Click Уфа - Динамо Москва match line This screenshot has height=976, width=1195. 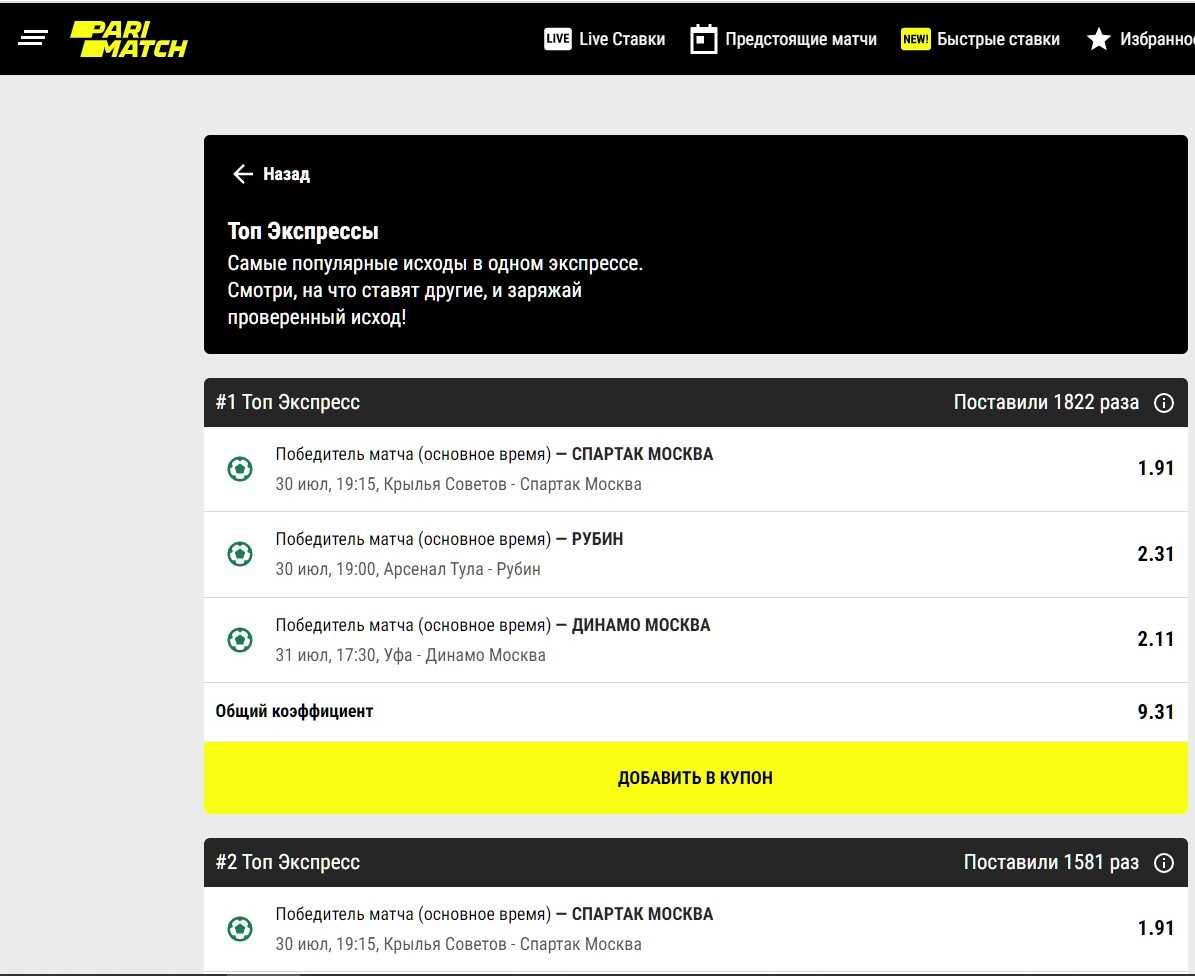pyautogui.click(x=410, y=655)
